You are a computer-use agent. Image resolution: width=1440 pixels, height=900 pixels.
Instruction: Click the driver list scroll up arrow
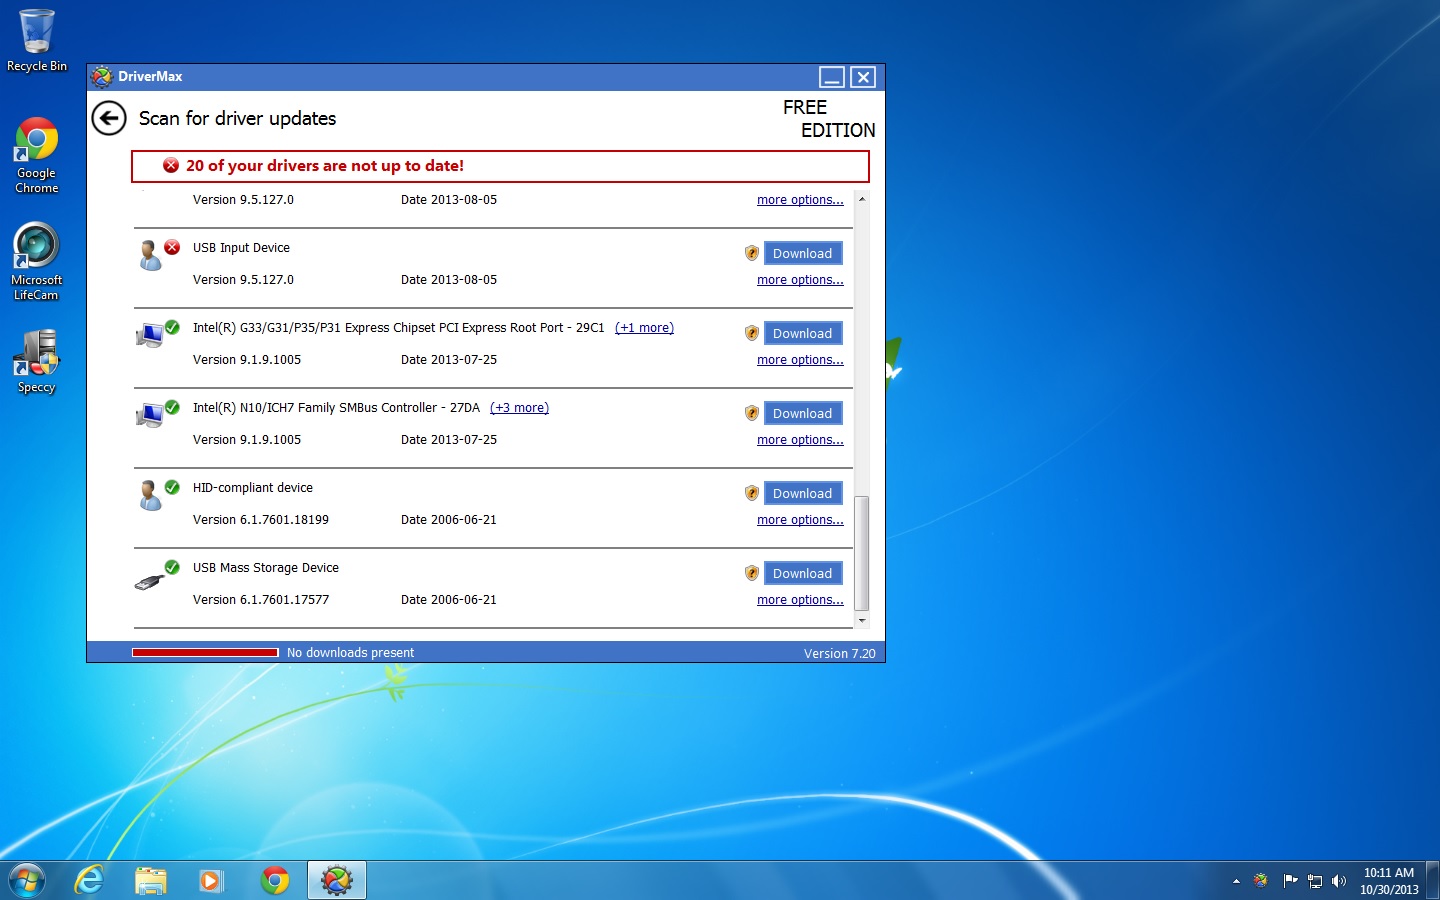[x=862, y=199]
